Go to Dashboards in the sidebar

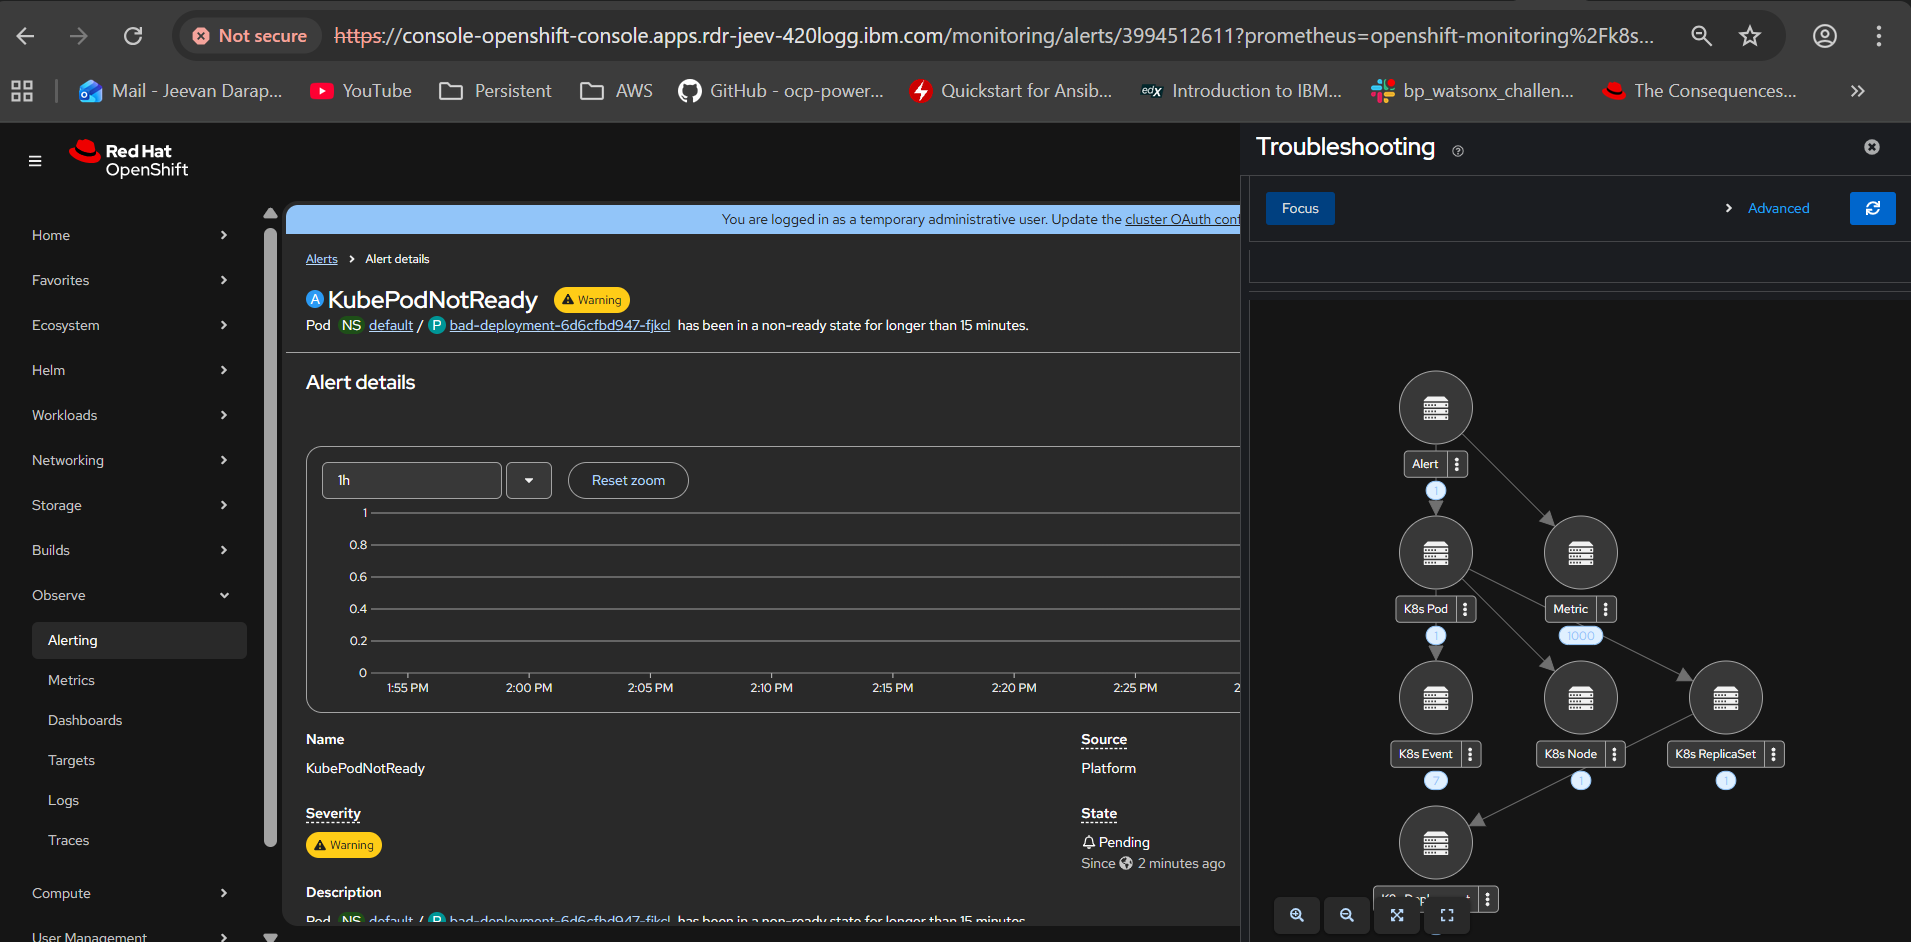click(x=85, y=720)
